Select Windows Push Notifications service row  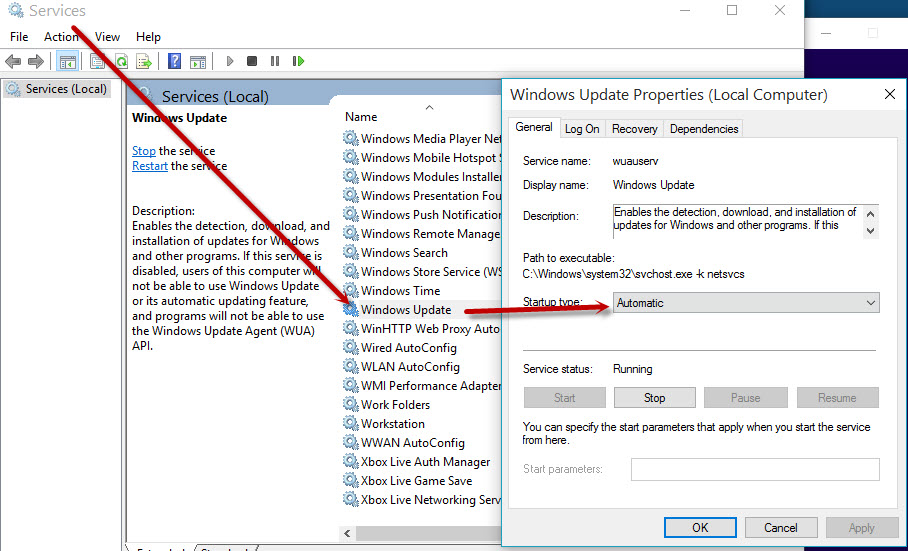click(422, 215)
